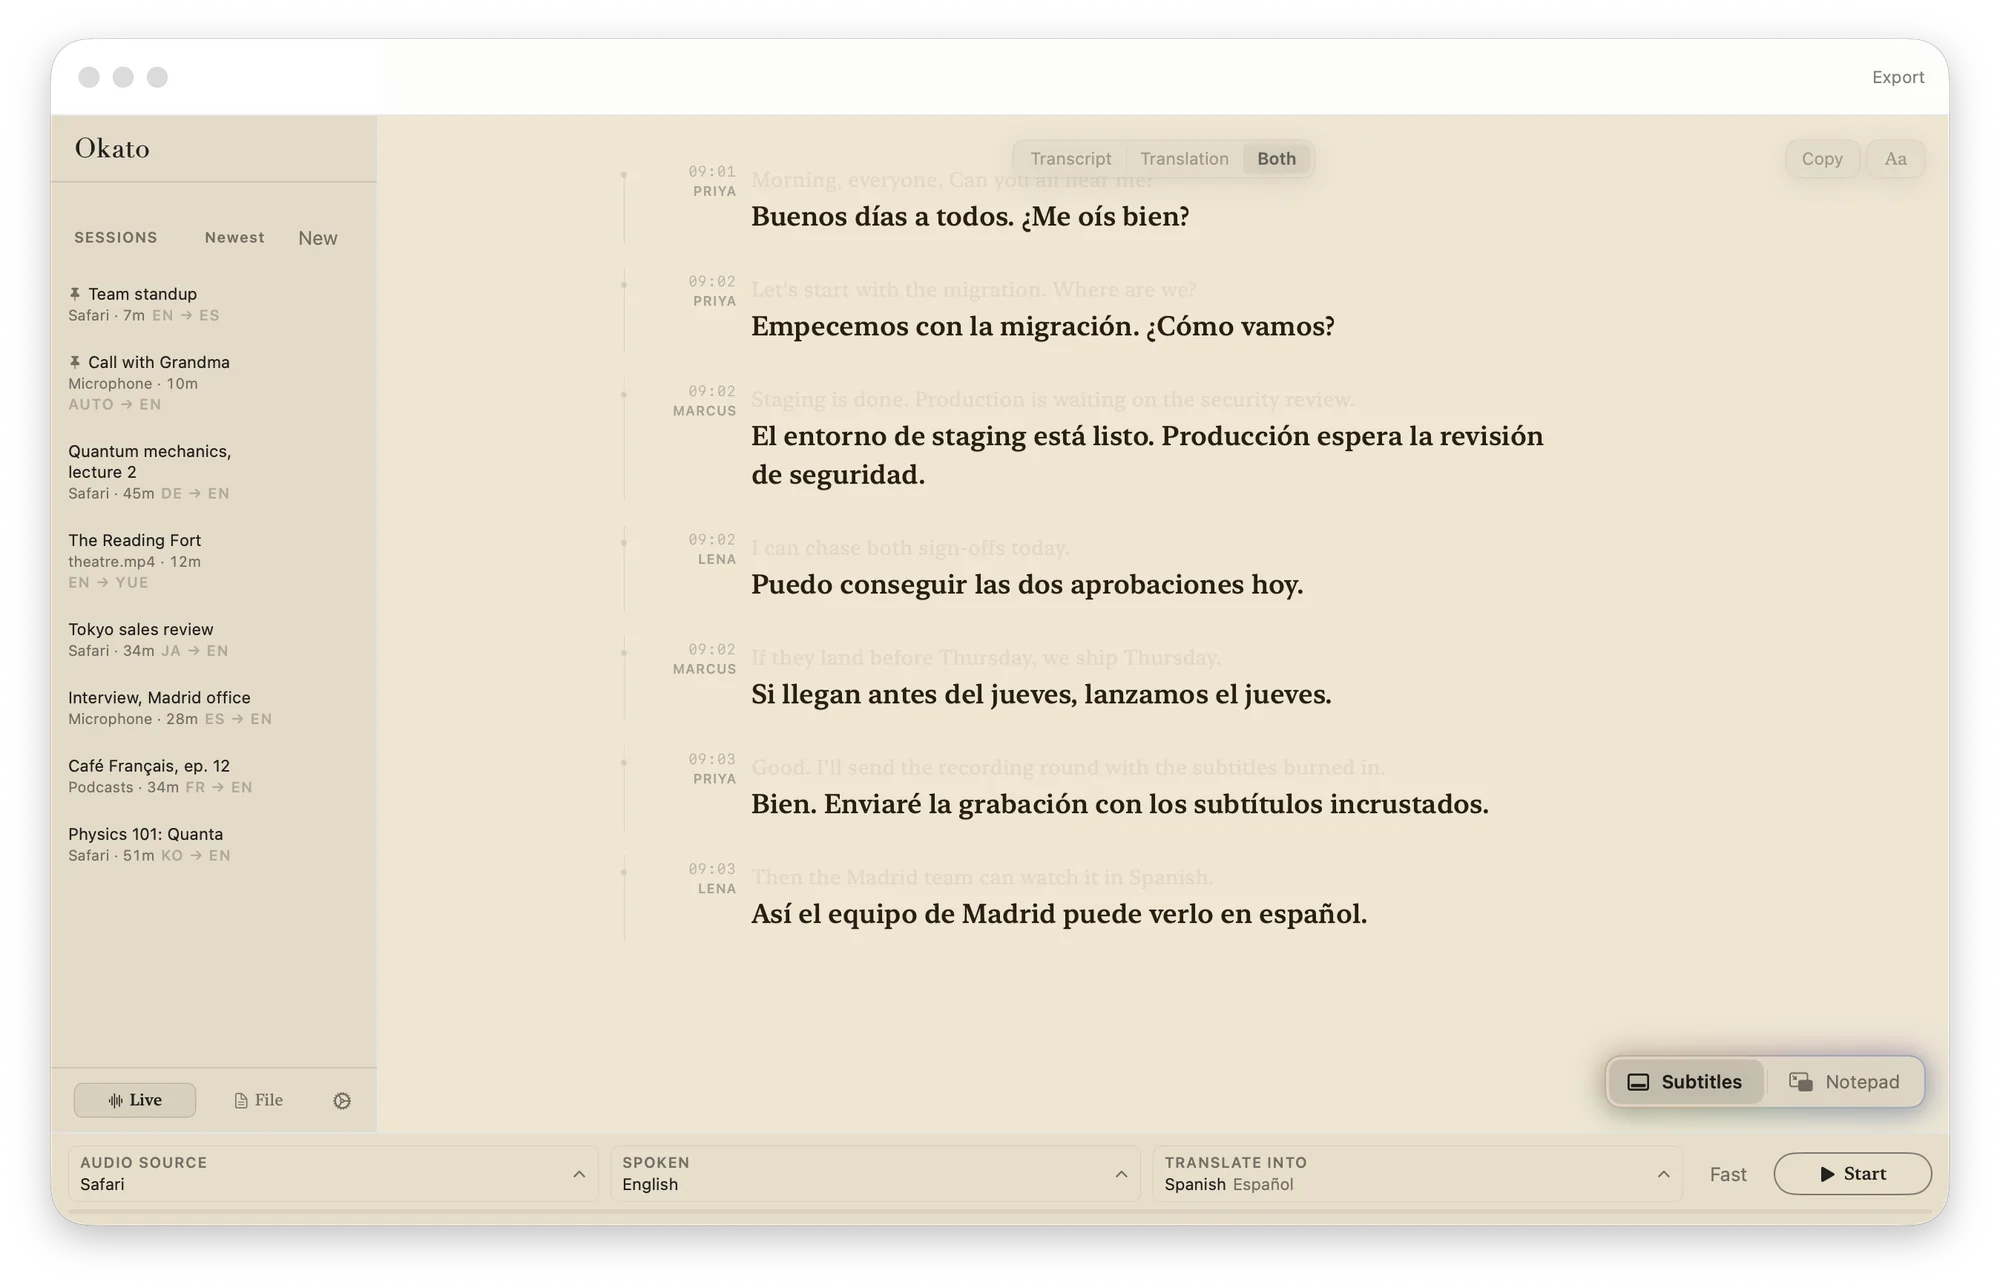The height and width of the screenshot is (1288, 2000).
Task: Click the play triangle in Start button
Action: coord(1827,1174)
